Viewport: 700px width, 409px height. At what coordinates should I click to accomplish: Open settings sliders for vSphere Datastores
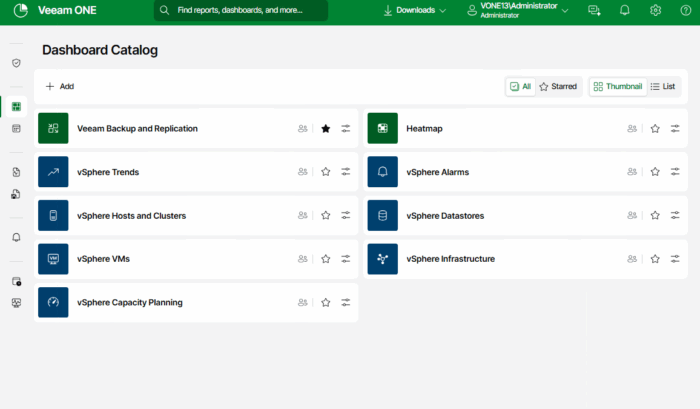pyautogui.click(x=675, y=215)
